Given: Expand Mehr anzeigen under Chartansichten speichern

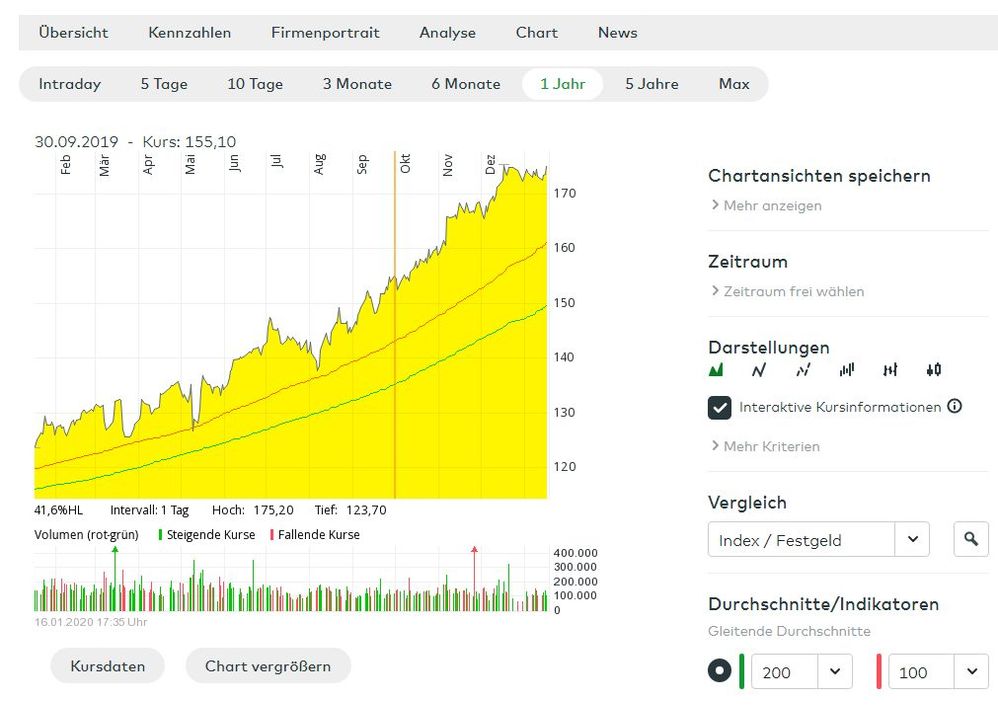Looking at the screenshot, I should tap(766, 205).
